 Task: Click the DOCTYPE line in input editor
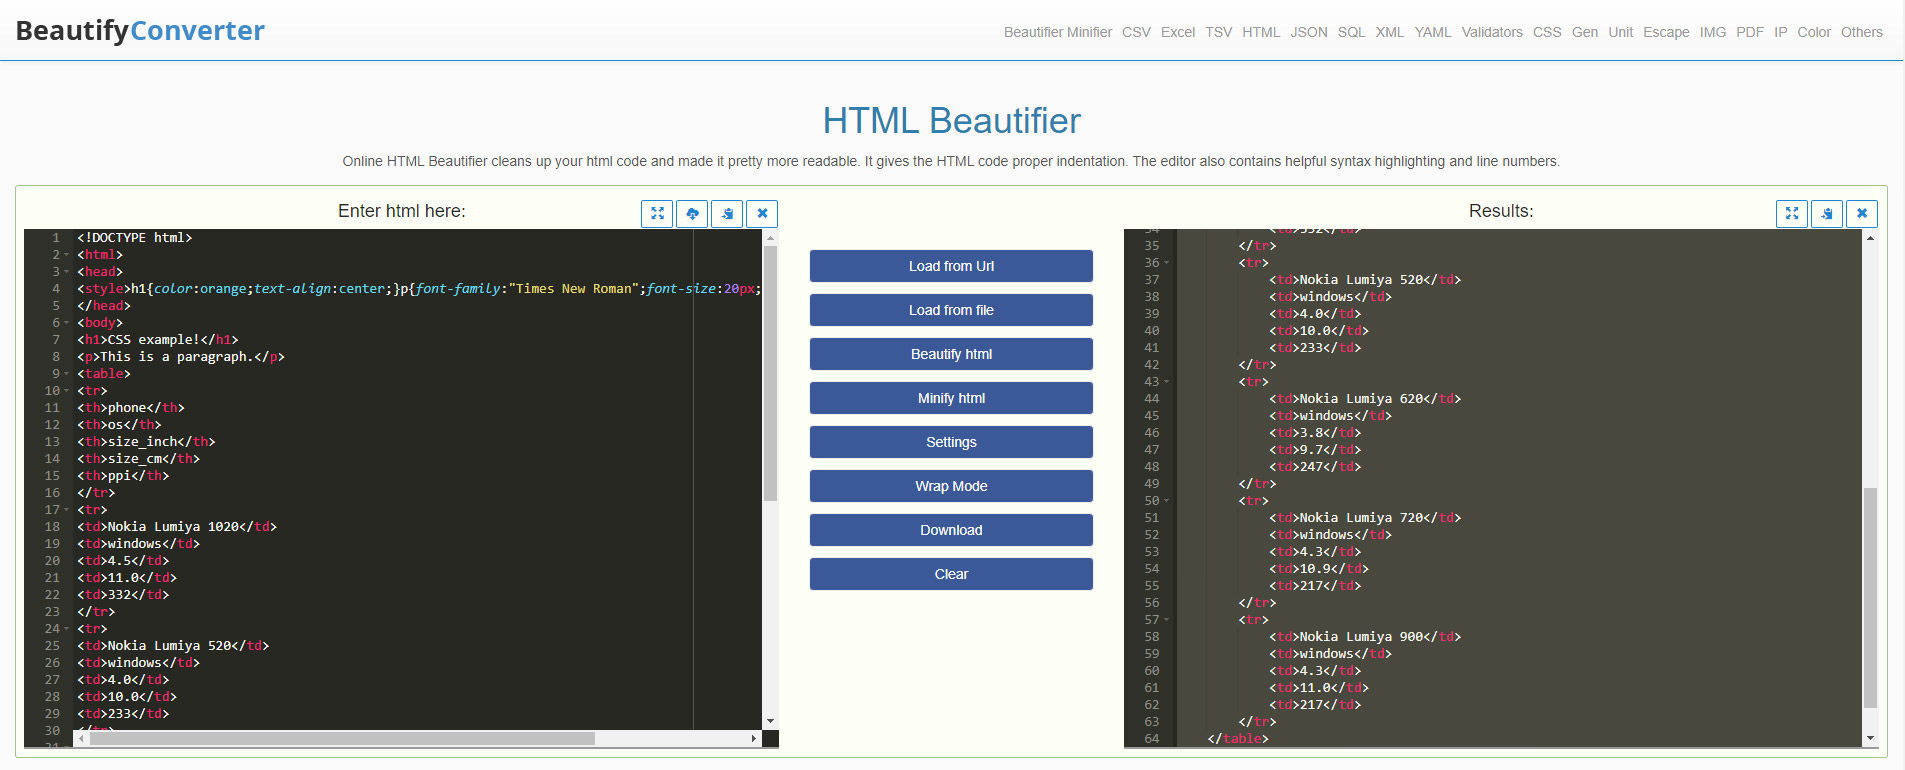point(135,238)
